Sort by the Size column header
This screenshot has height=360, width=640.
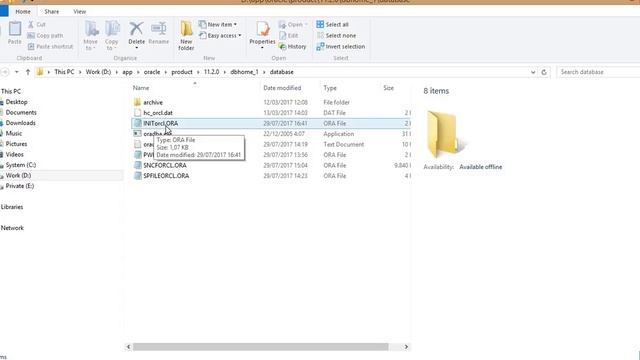[x=388, y=88]
